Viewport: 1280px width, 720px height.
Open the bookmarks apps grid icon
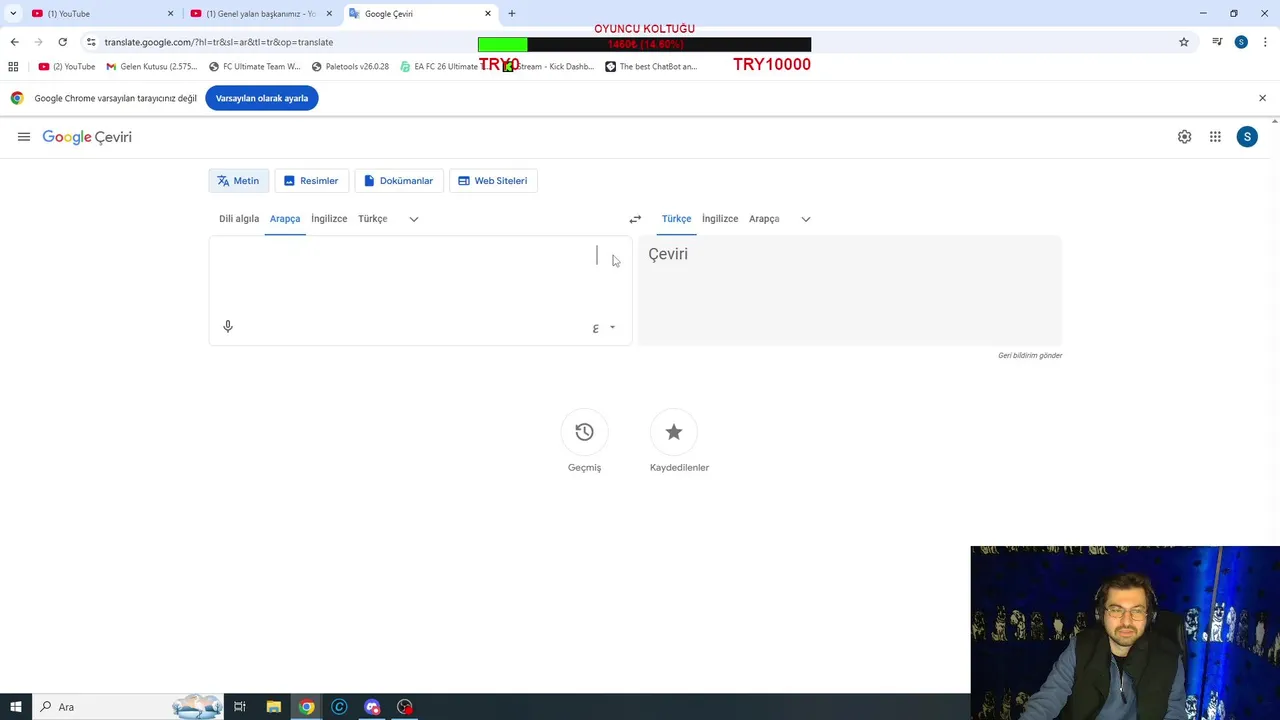(x=13, y=67)
